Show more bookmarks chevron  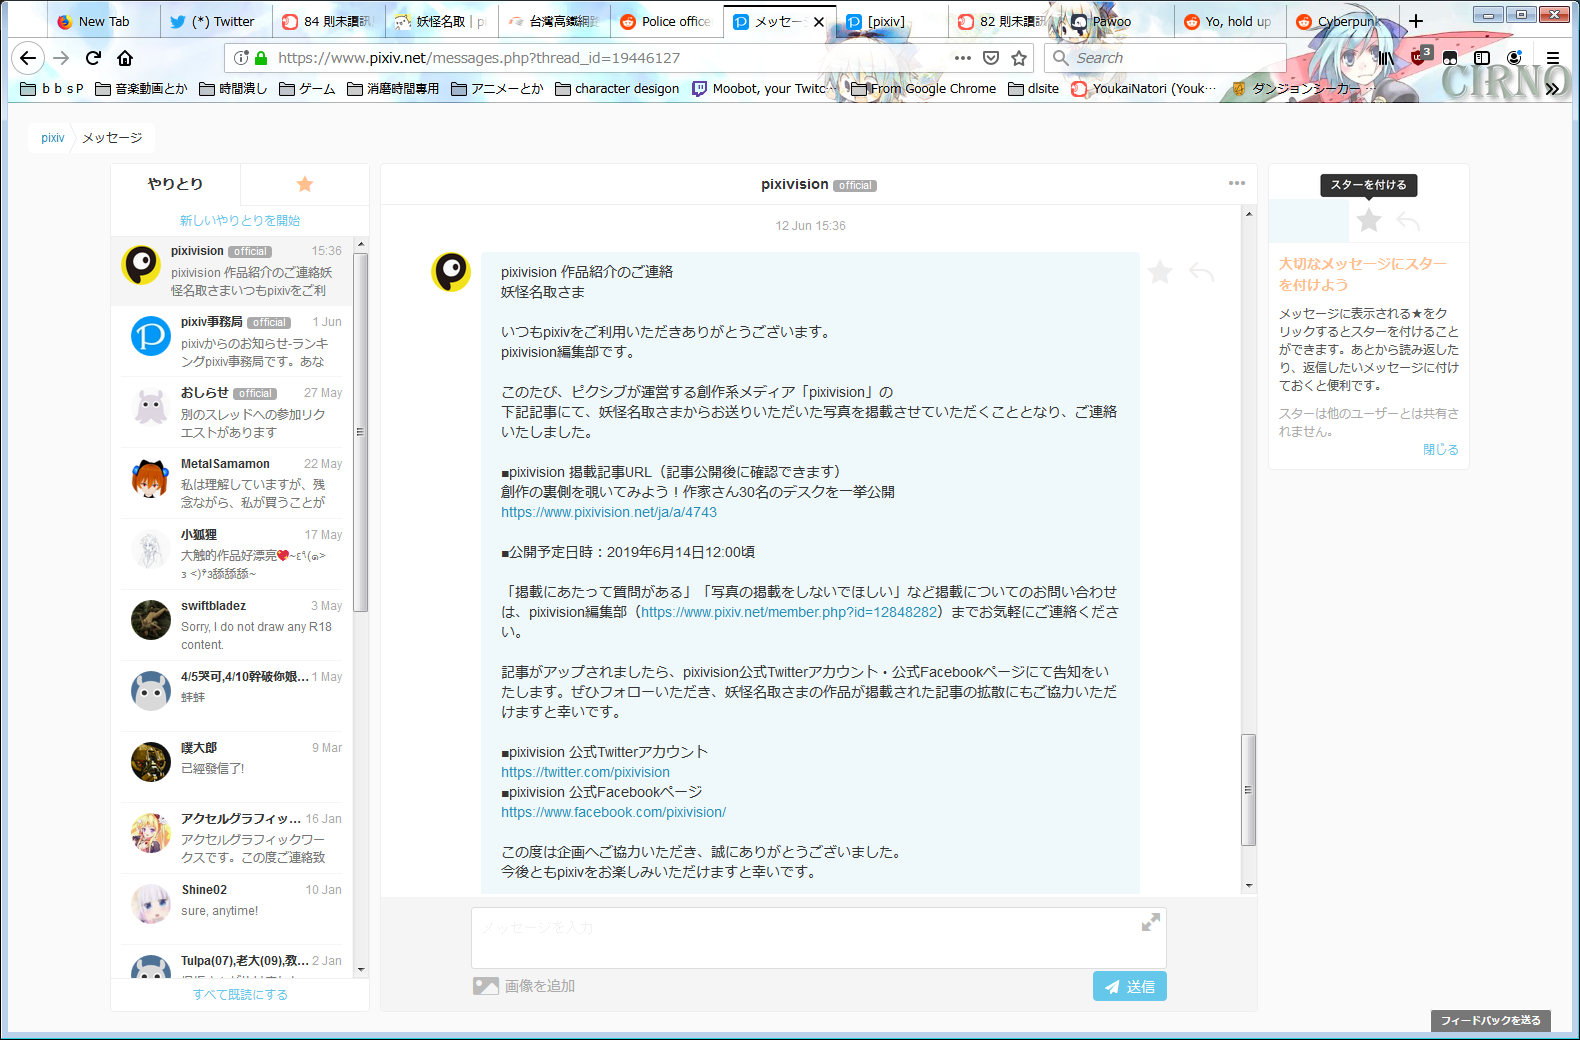[x=1553, y=89]
